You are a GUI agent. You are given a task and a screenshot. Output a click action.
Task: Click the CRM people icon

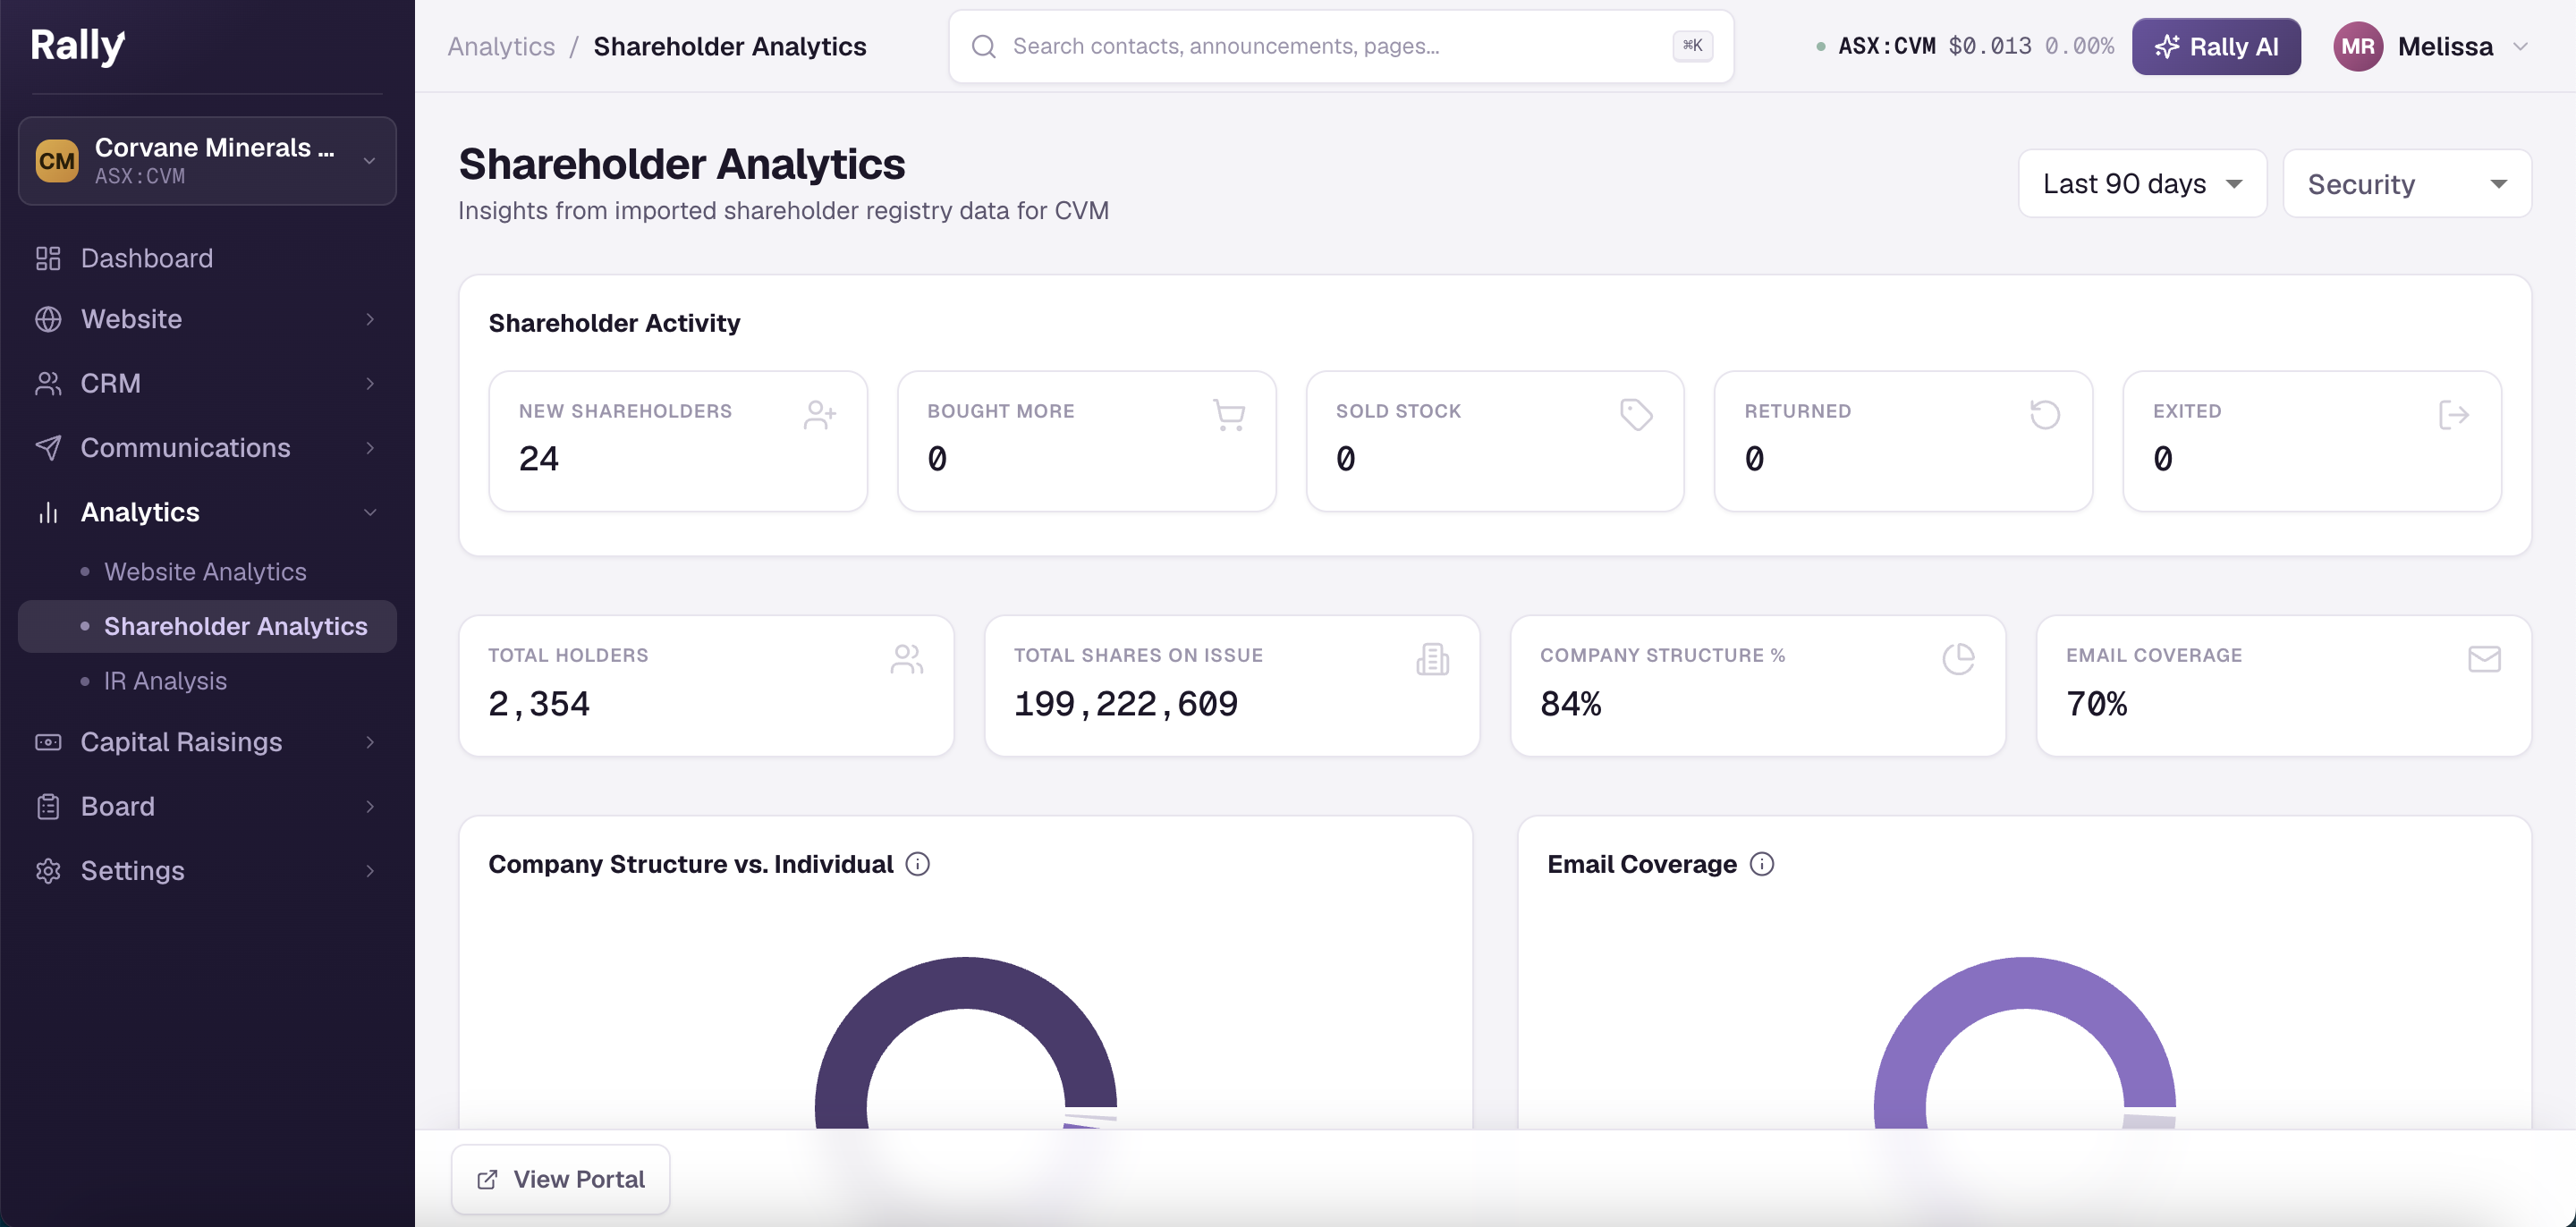pos(48,383)
